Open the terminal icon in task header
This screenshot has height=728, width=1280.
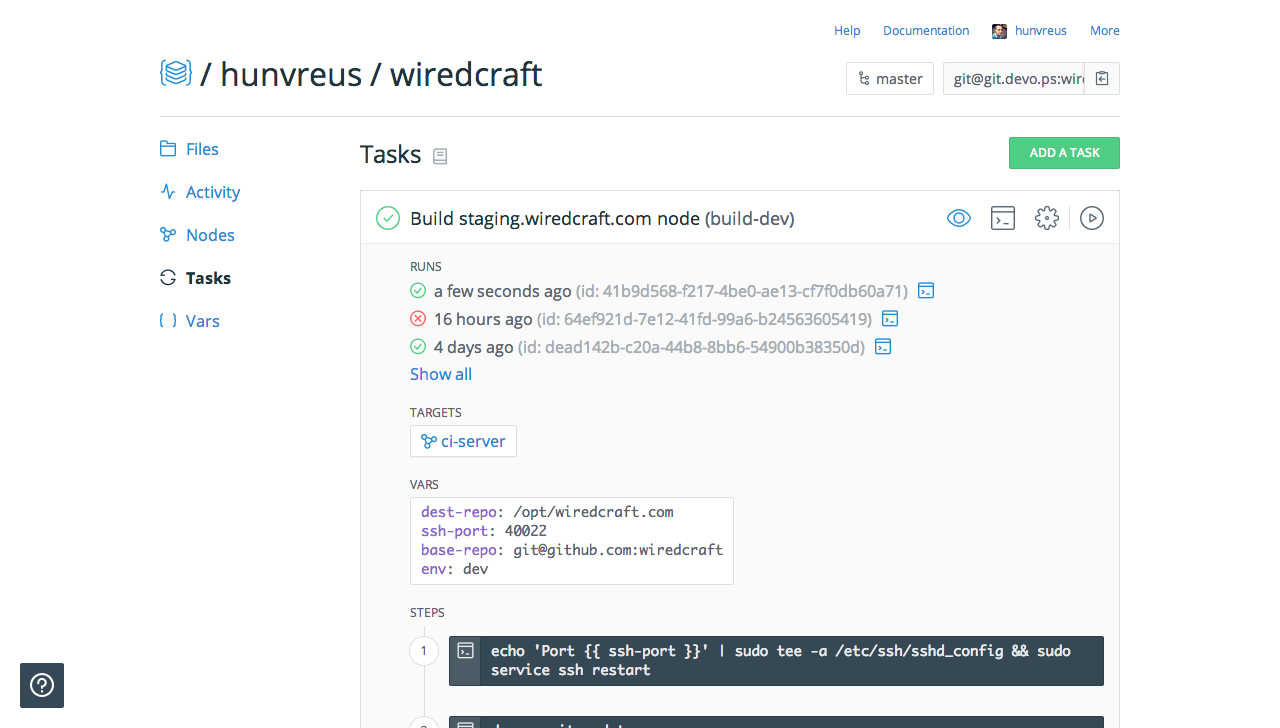point(1003,218)
